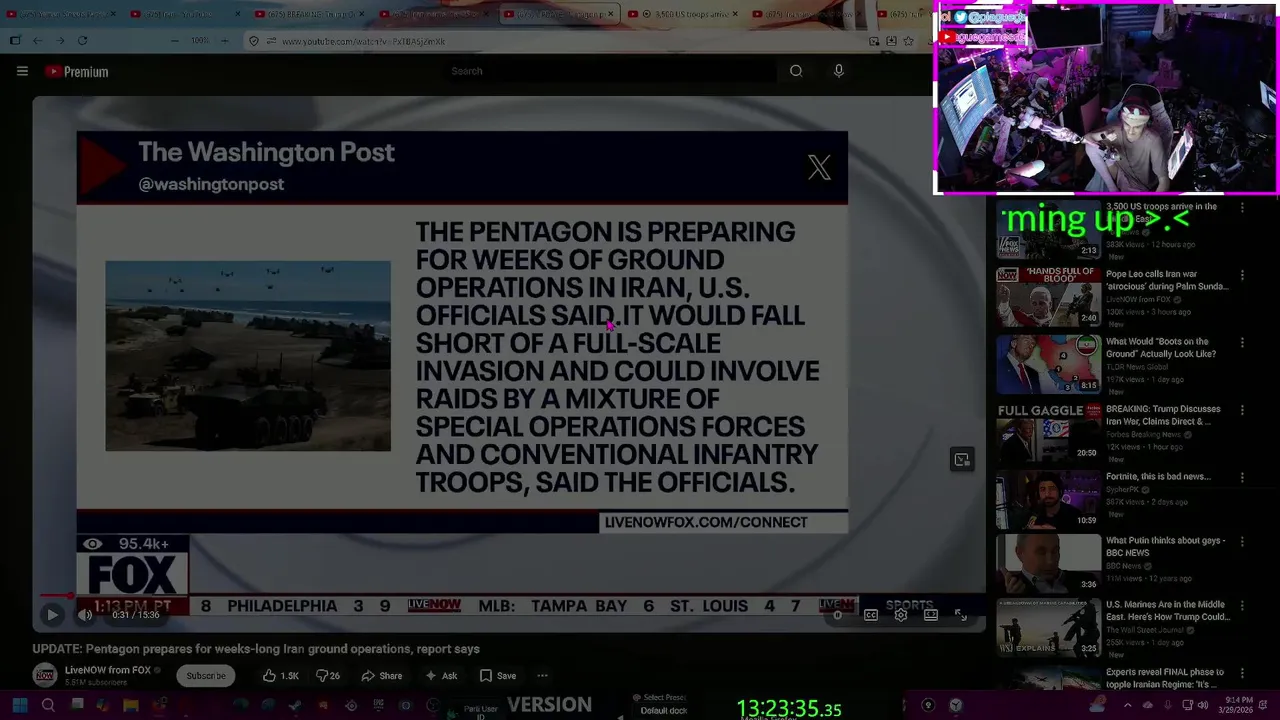Toggle the autoplay switch in the player
The width and height of the screenshot is (1280, 720).
(838, 615)
